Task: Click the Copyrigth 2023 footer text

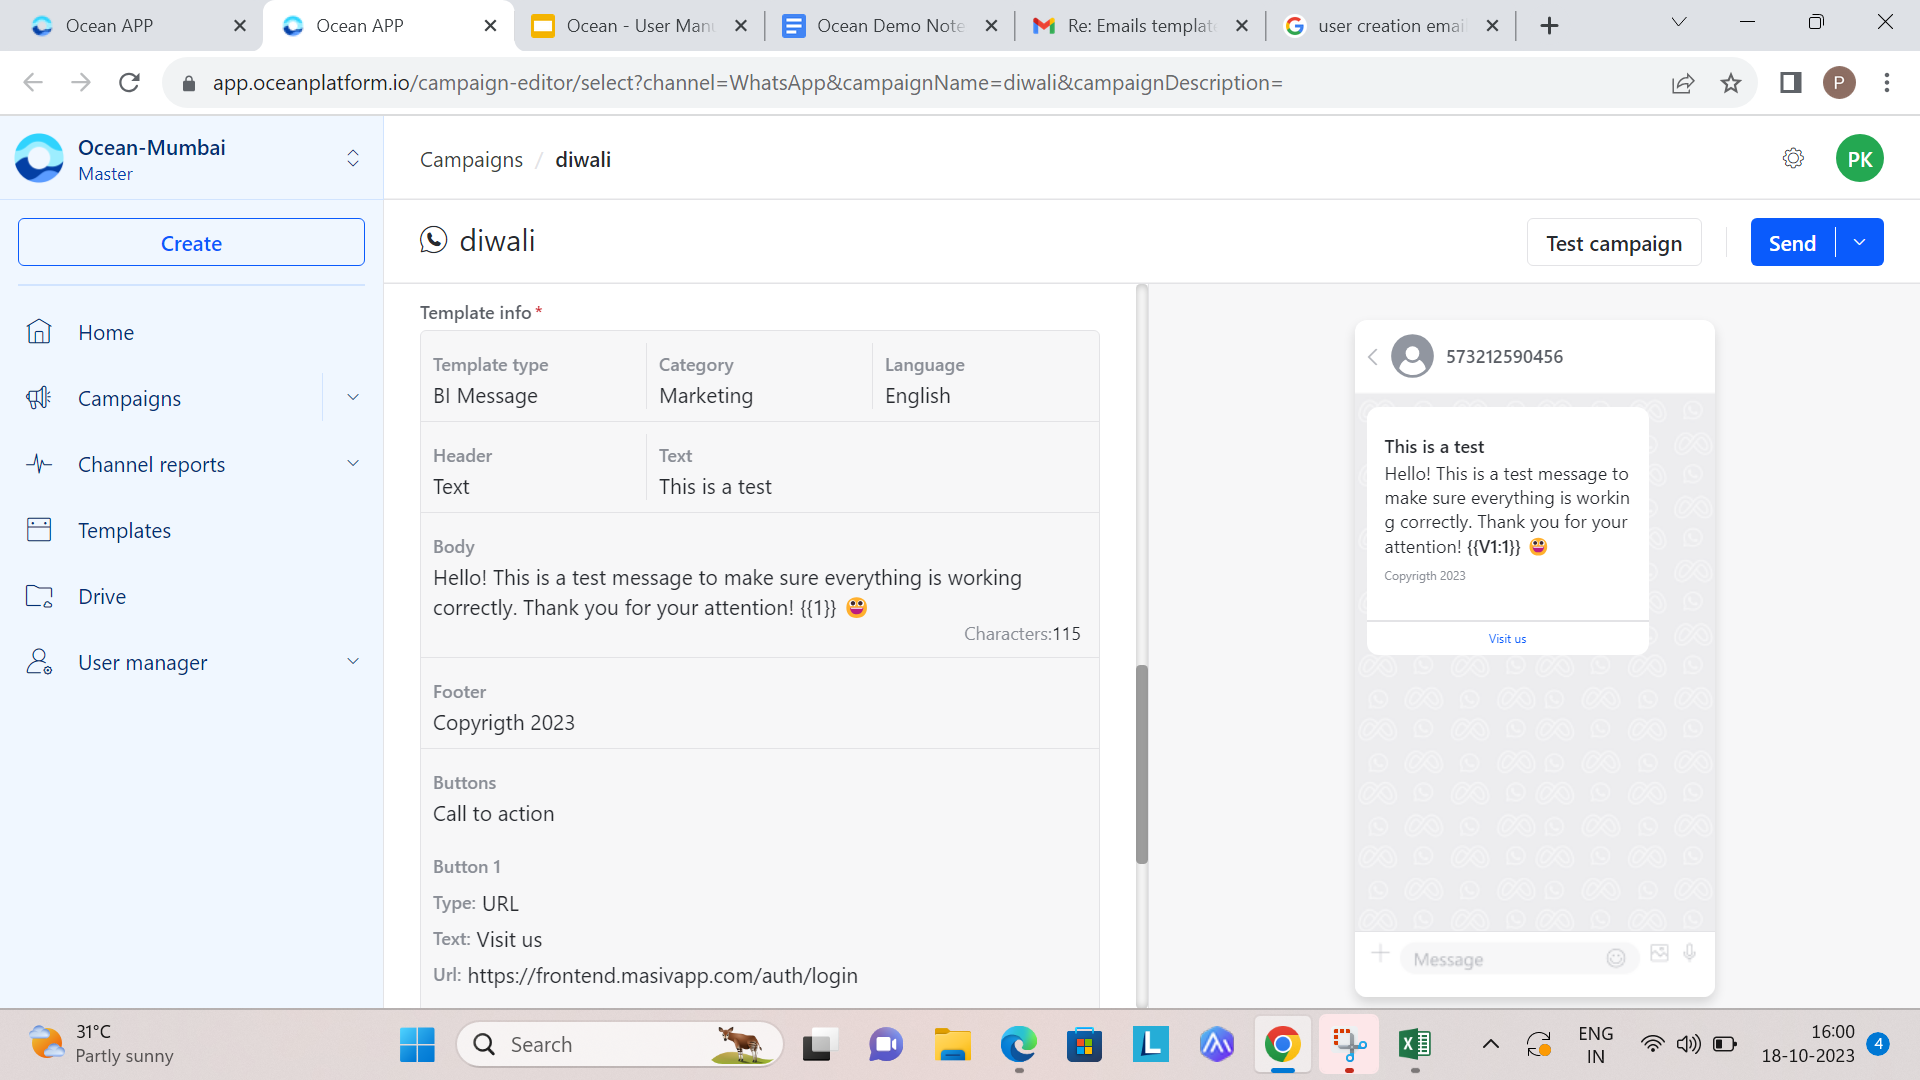Action: (x=503, y=723)
